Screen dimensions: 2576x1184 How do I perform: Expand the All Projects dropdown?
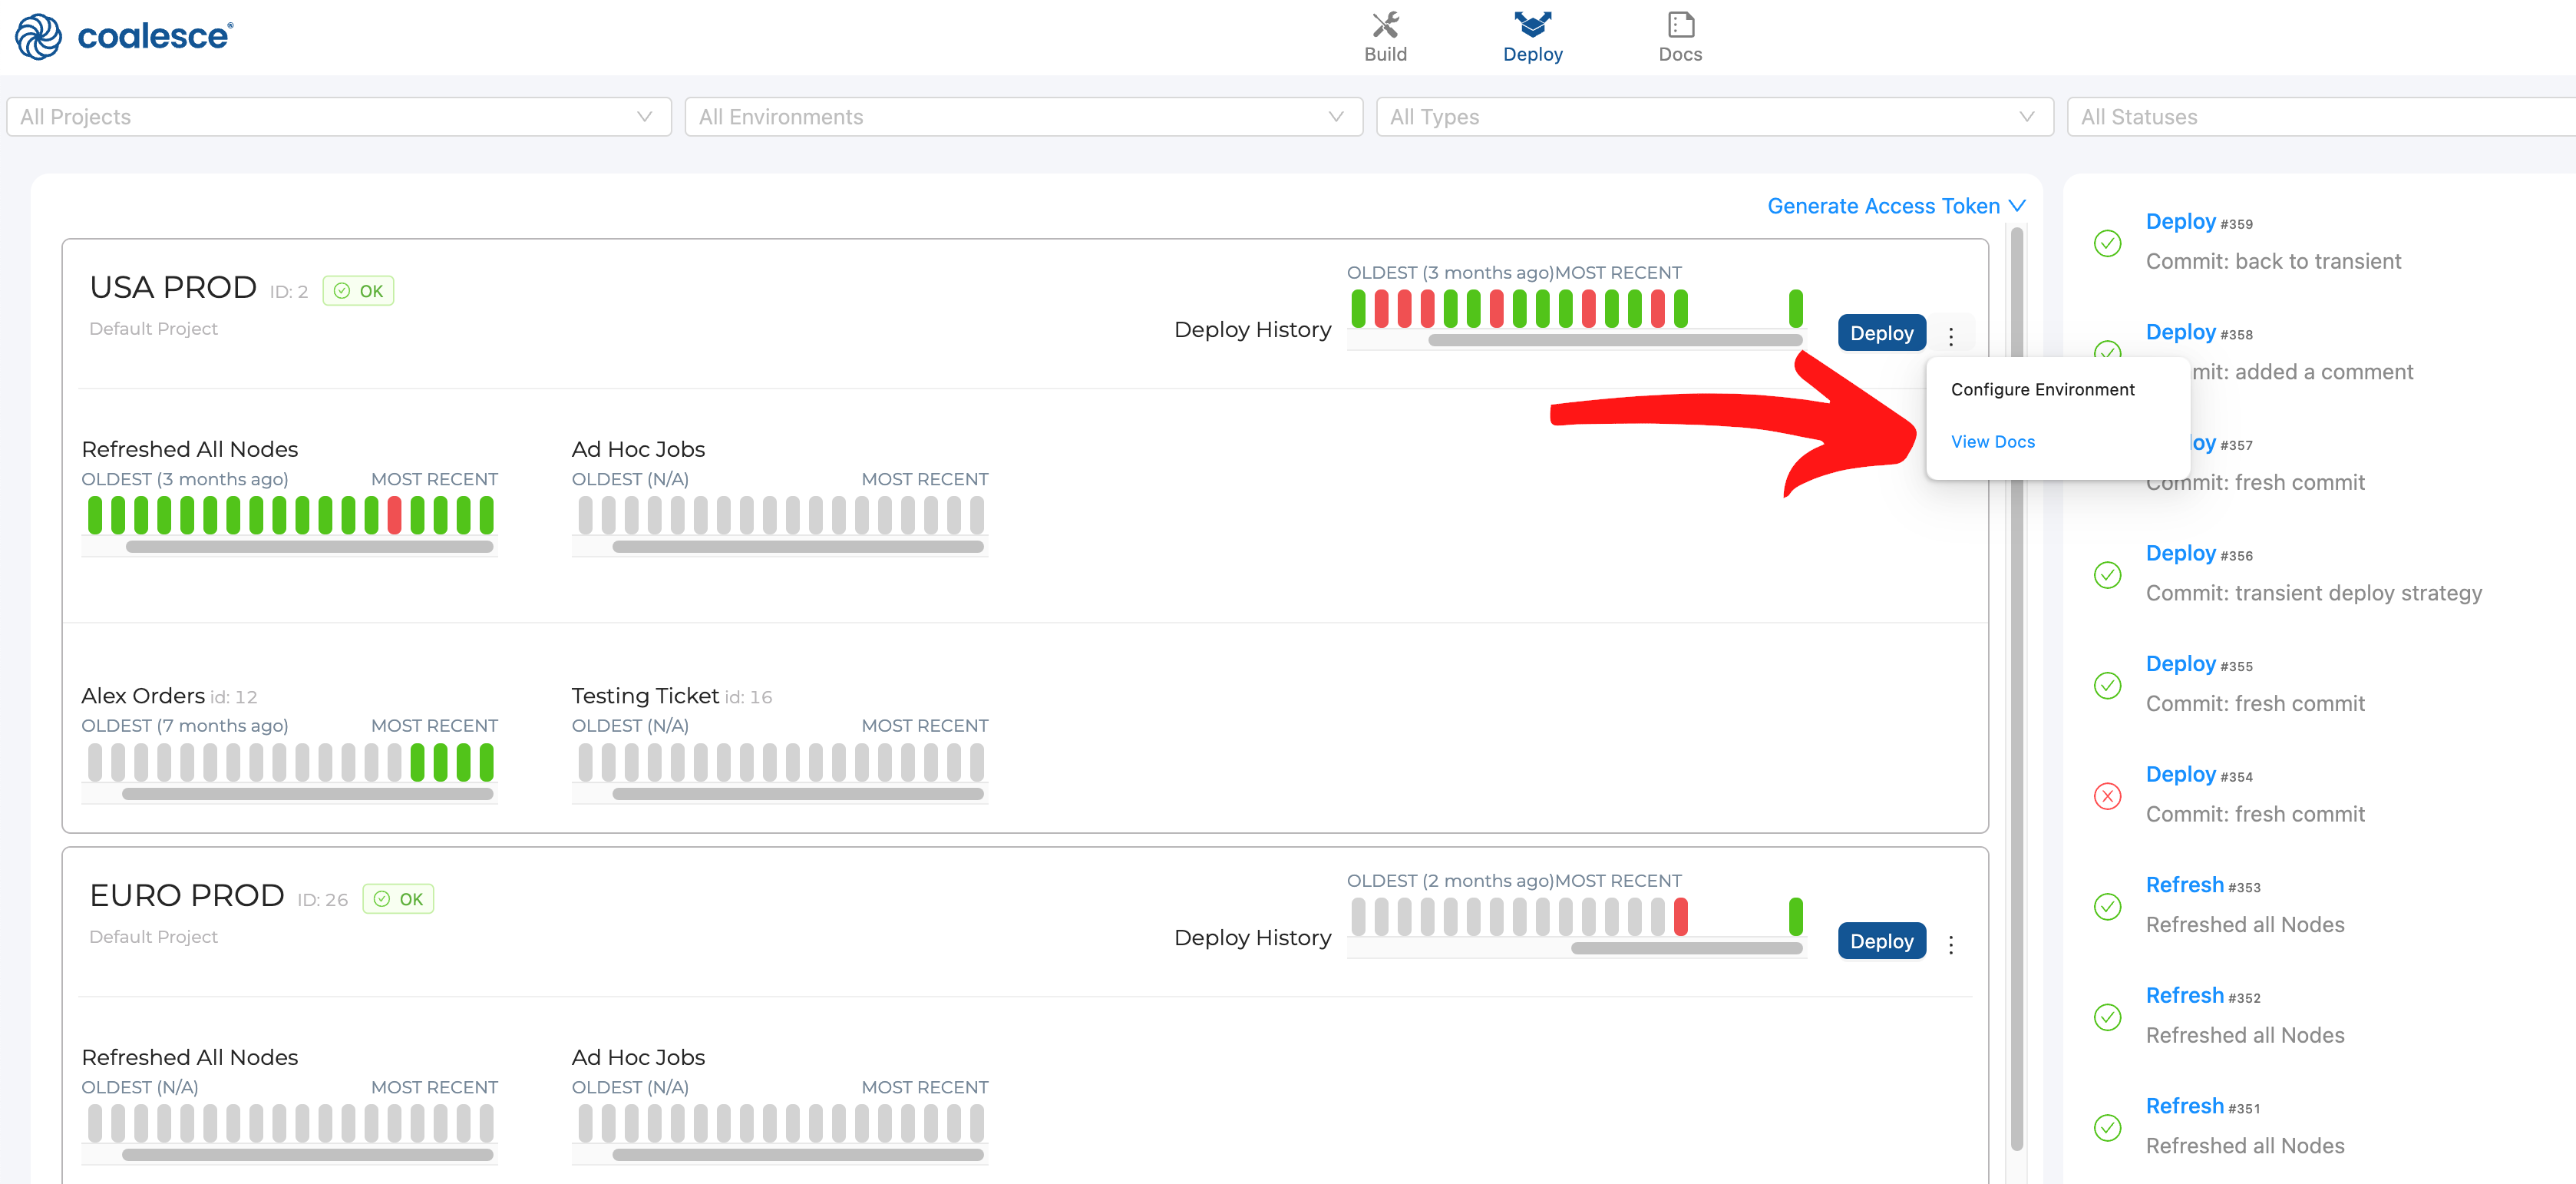(338, 117)
